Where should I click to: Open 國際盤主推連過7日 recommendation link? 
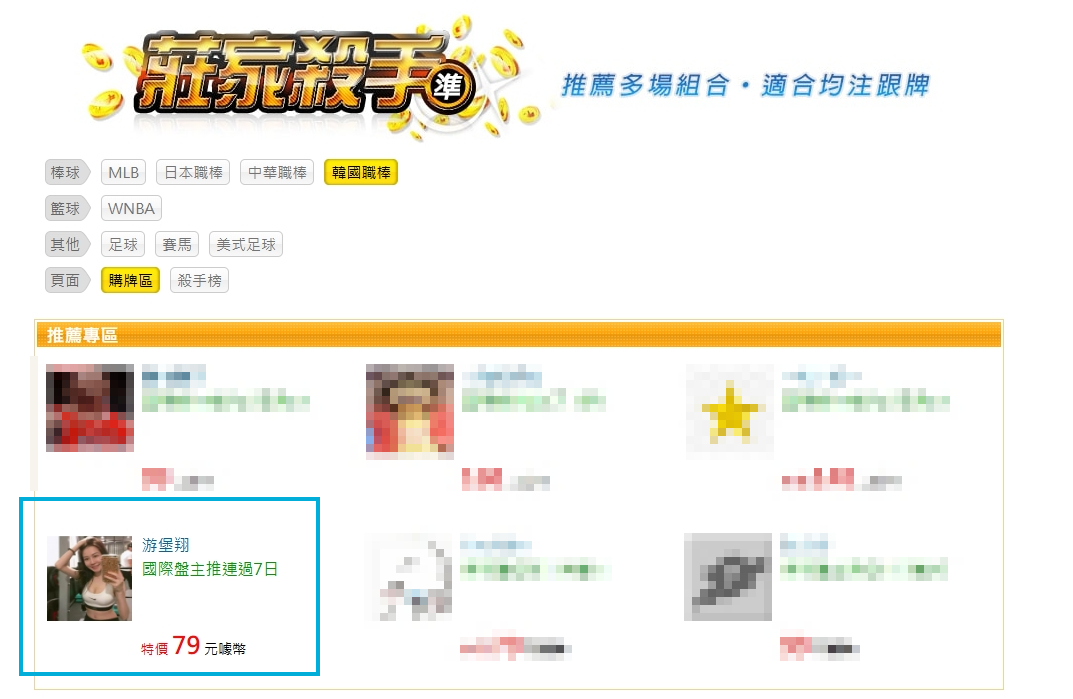[209, 569]
